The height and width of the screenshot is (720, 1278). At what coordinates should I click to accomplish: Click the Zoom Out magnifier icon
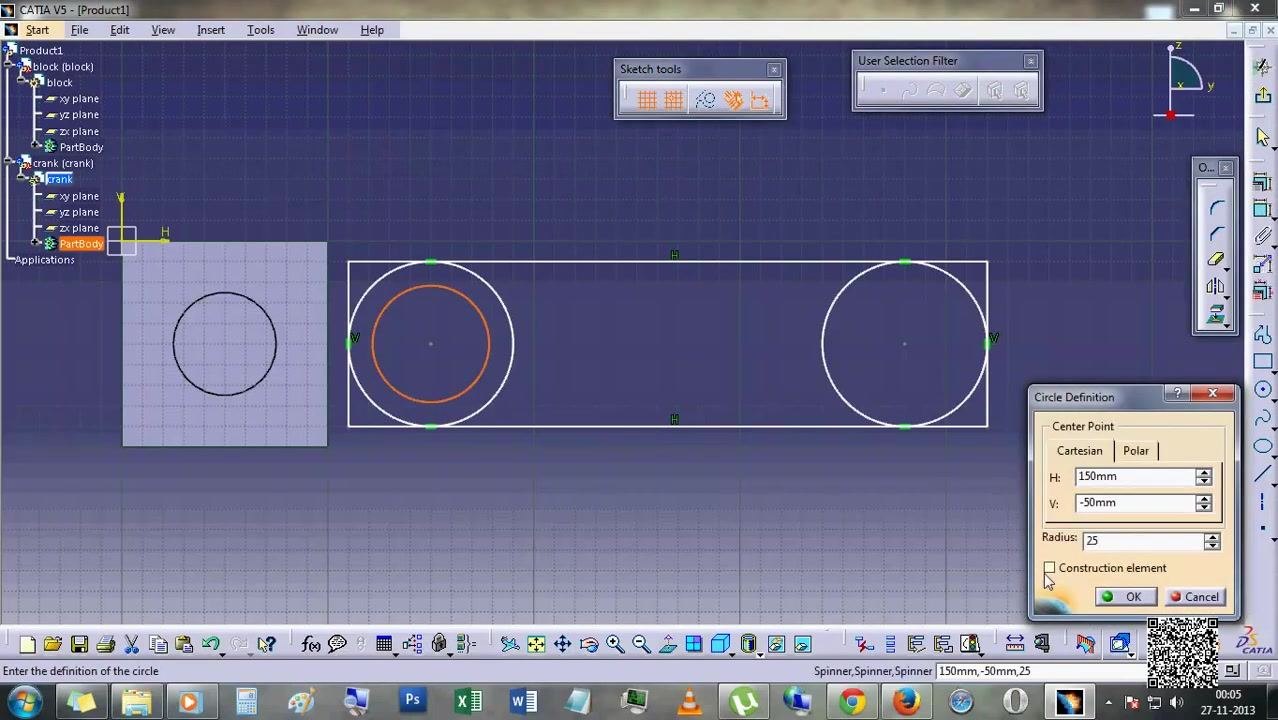click(x=641, y=645)
